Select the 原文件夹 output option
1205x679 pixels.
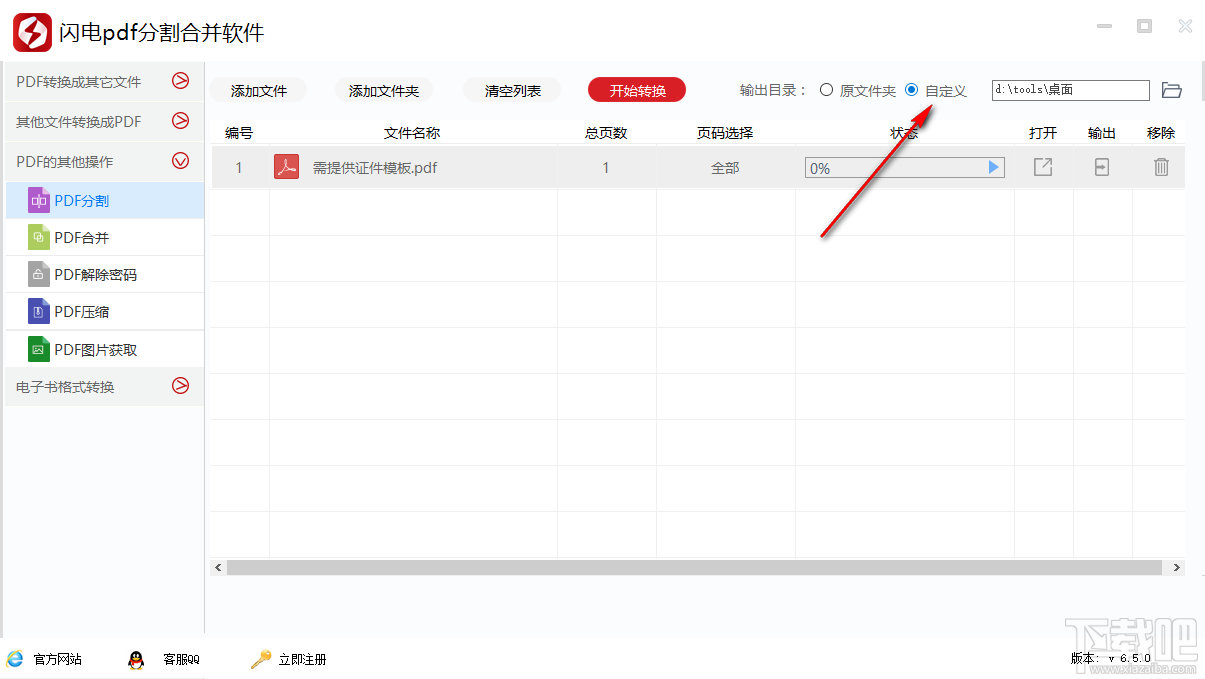click(827, 89)
